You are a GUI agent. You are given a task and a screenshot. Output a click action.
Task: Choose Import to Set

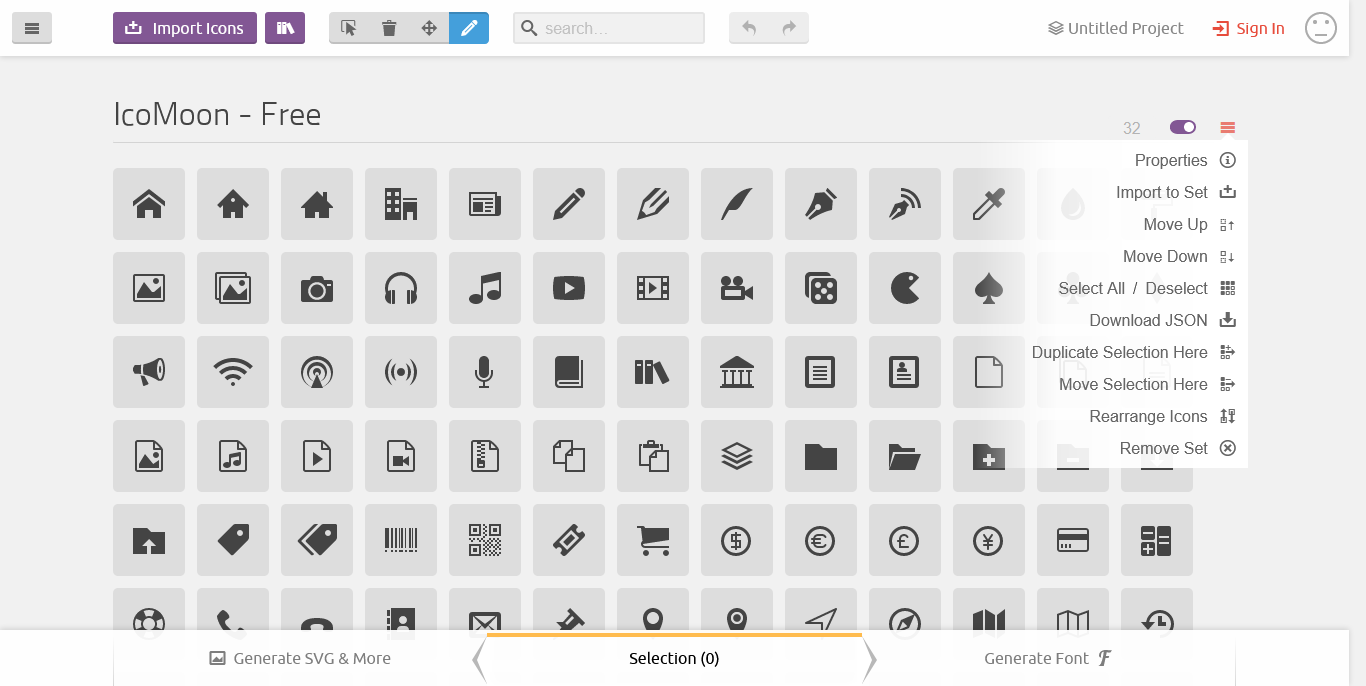(1176, 192)
